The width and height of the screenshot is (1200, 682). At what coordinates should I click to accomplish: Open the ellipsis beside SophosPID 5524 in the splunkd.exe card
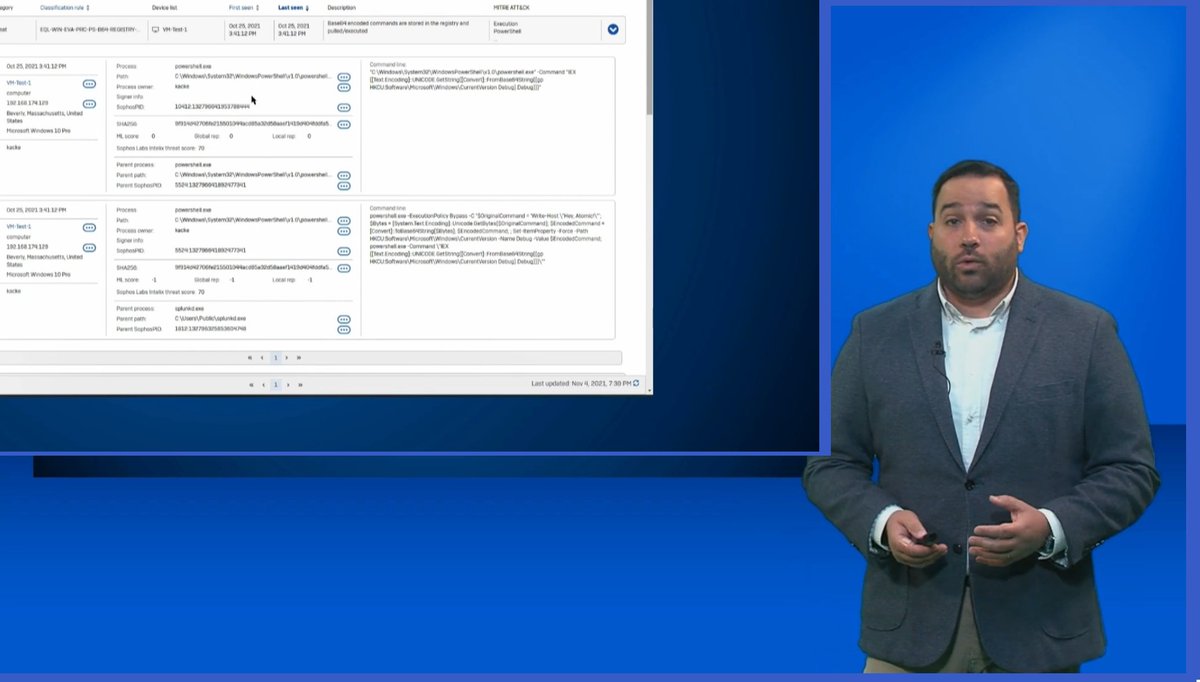344,251
